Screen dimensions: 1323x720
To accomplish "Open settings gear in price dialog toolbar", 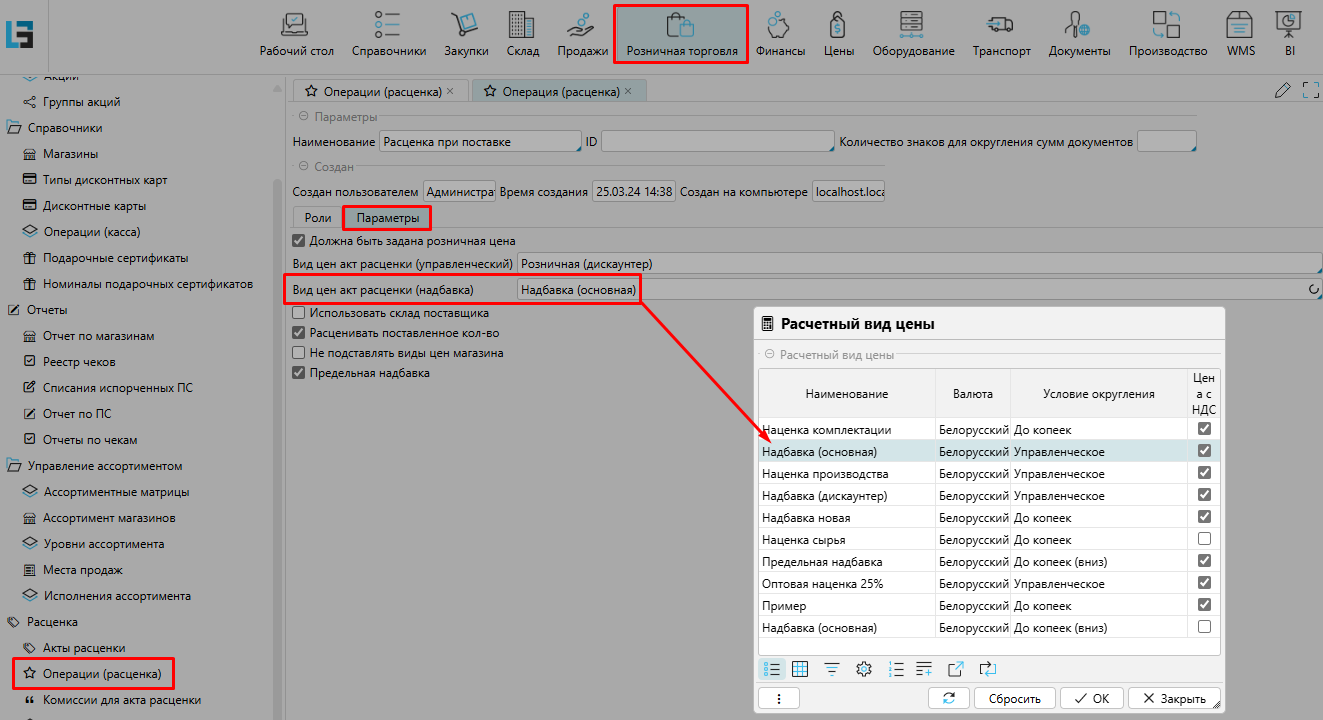I will (864, 669).
